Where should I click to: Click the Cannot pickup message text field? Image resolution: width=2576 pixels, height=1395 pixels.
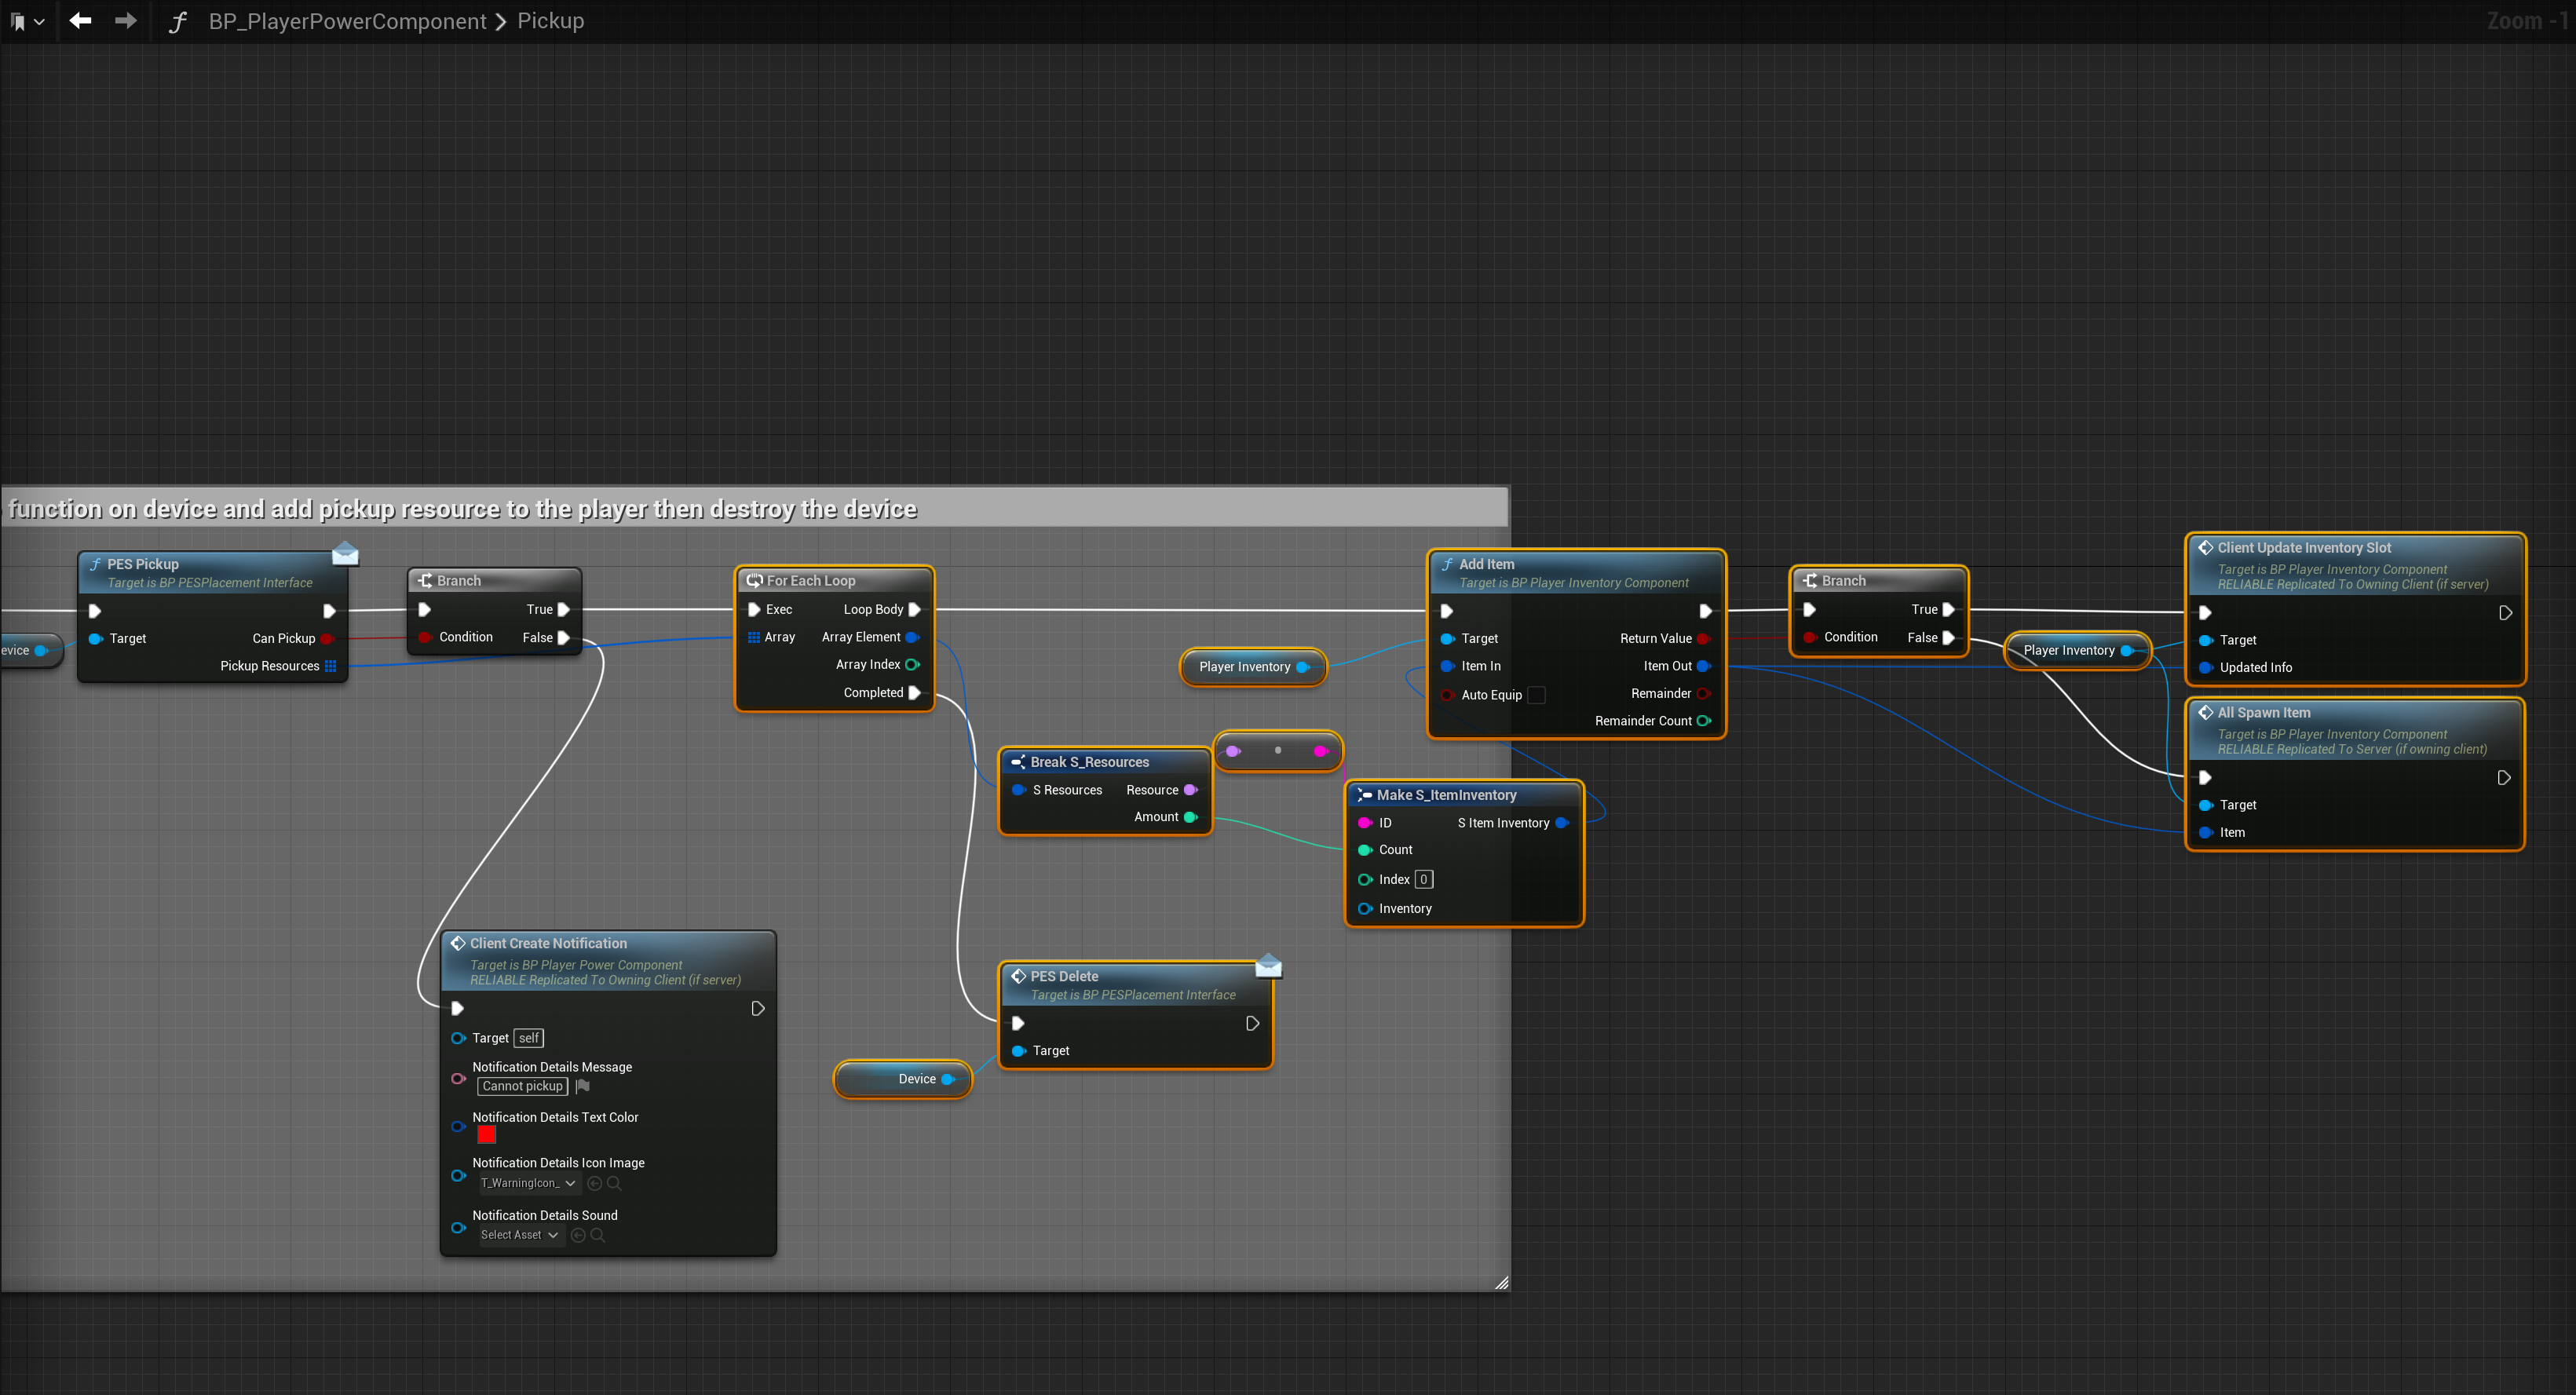click(x=522, y=1086)
